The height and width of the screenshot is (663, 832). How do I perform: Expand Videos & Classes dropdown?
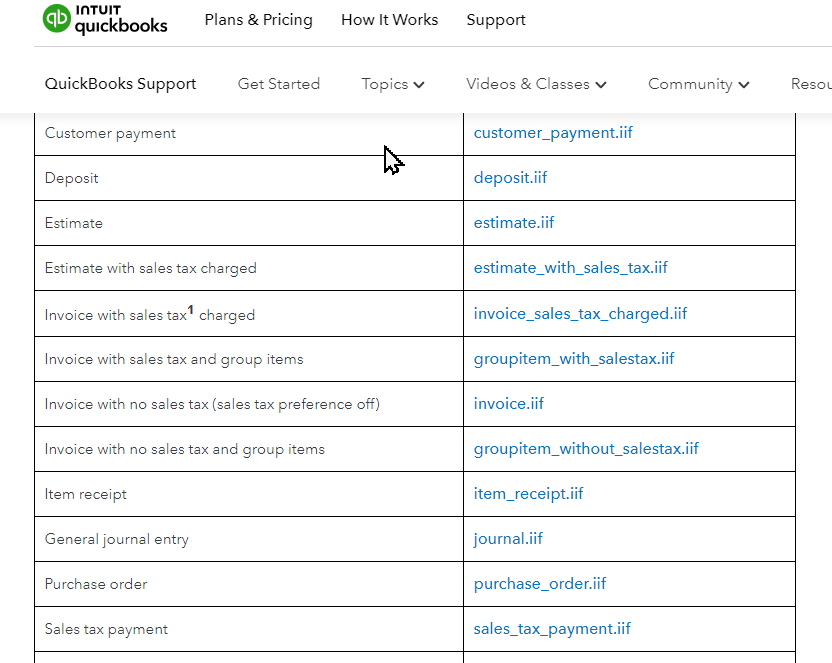click(536, 84)
